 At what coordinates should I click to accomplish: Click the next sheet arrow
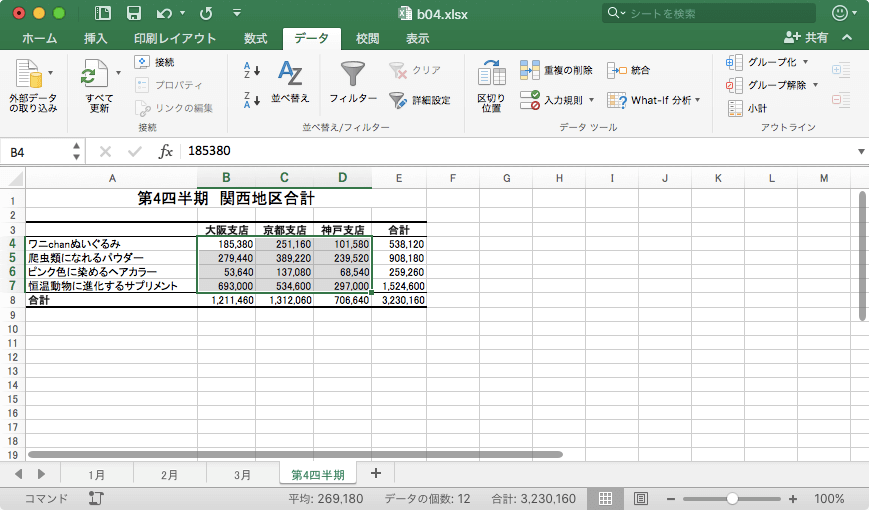[x=41, y=474]
